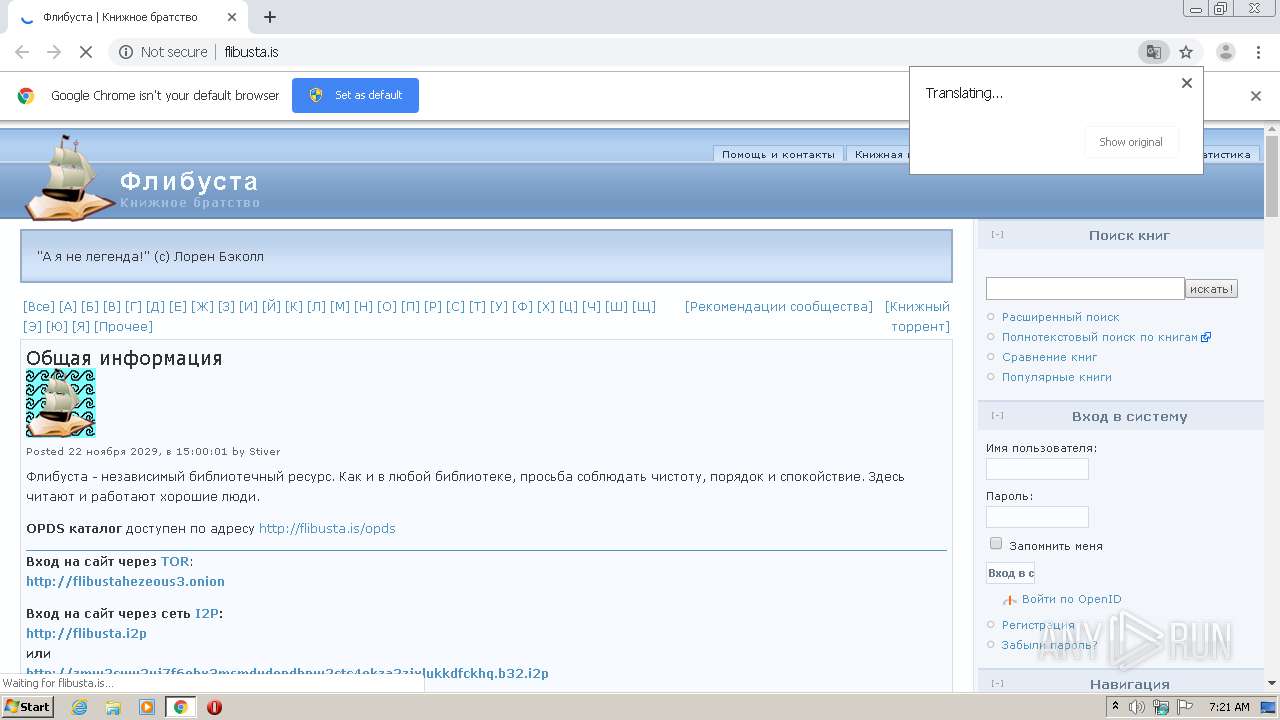Click the Google Translate icon in address bar

coord(1153,52)
